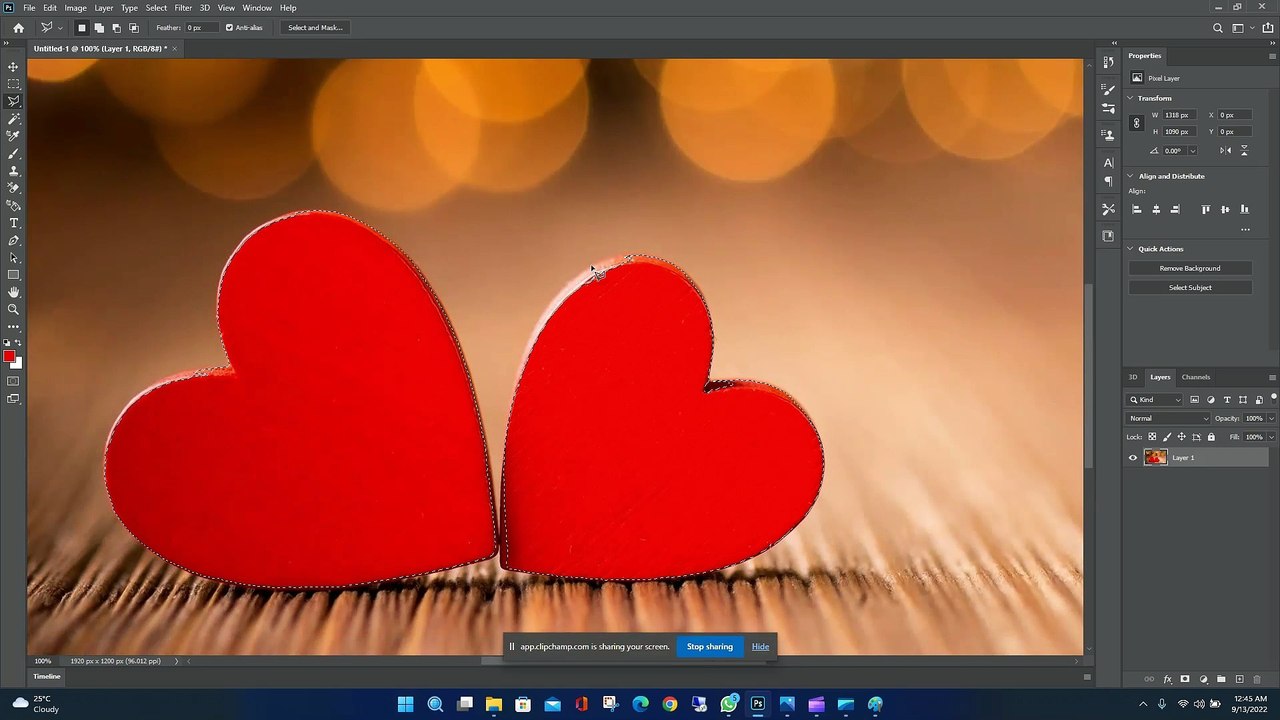The image size is (1280, 720).
Task: Open the Image menu
Action: 76,8
